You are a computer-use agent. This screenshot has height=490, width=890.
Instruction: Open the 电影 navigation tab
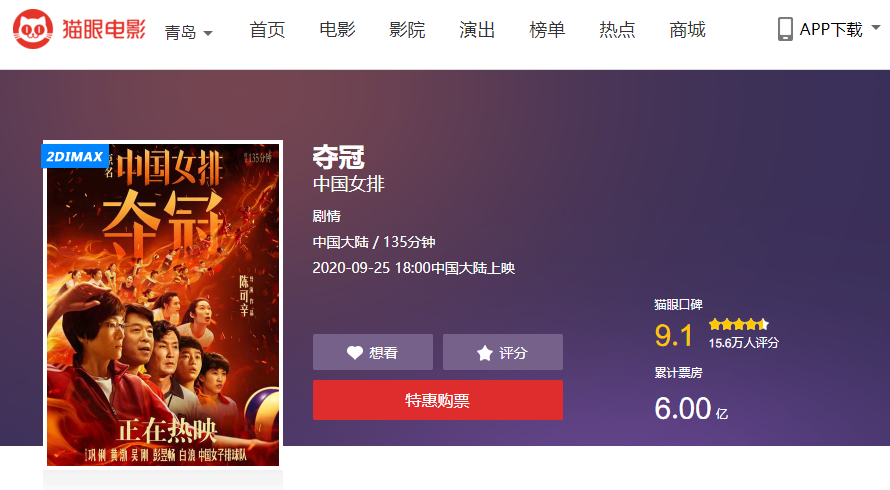click(337, 30)
